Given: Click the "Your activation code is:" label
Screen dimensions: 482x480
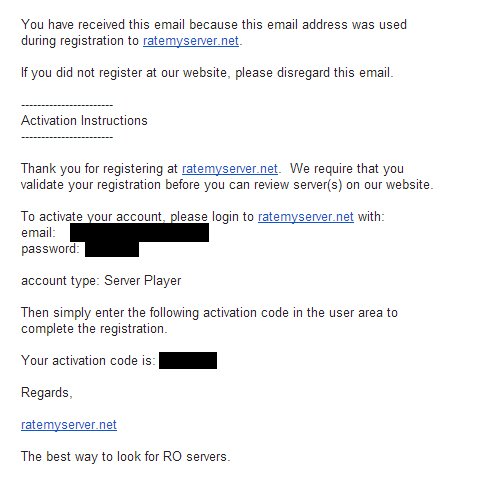Looking at the screenshot, I should coord(88,361).
